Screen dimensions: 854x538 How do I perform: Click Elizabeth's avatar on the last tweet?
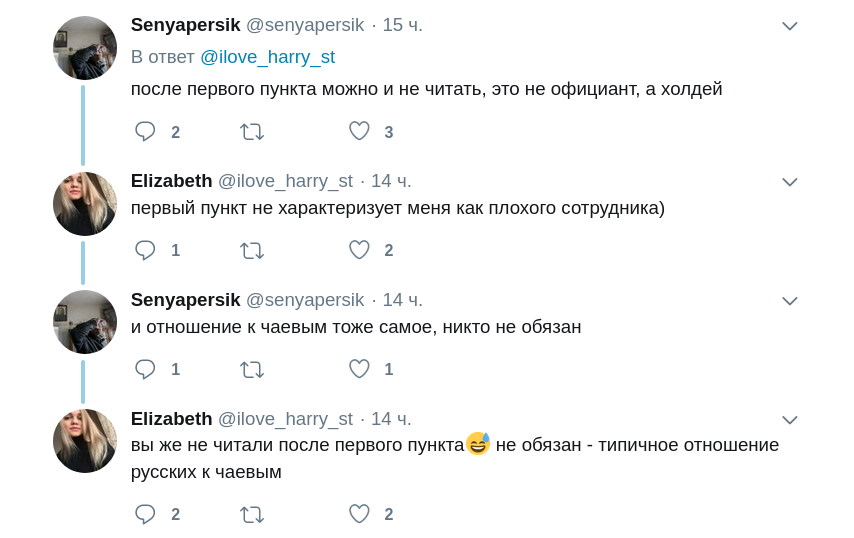(x=85, y=441)
